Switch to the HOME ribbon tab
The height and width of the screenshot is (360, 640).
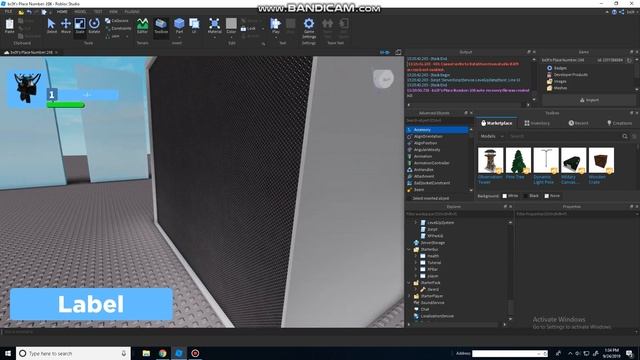[62, 12]
